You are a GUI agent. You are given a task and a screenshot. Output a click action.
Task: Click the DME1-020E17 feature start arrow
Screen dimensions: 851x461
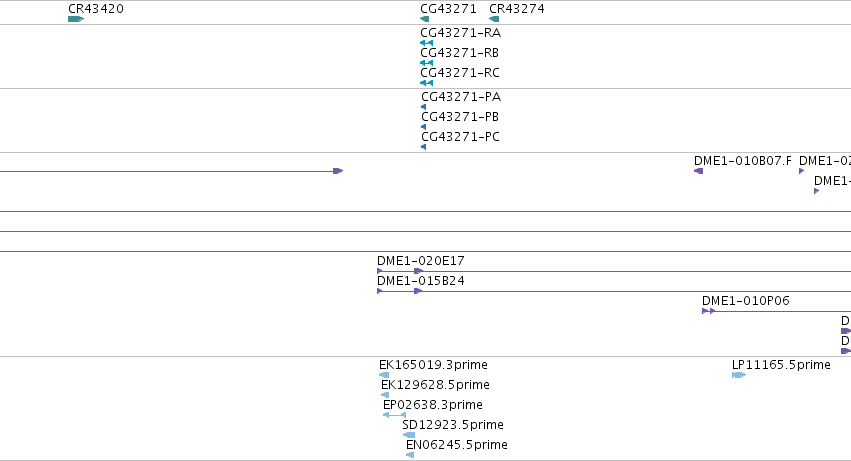click(379, 271)
